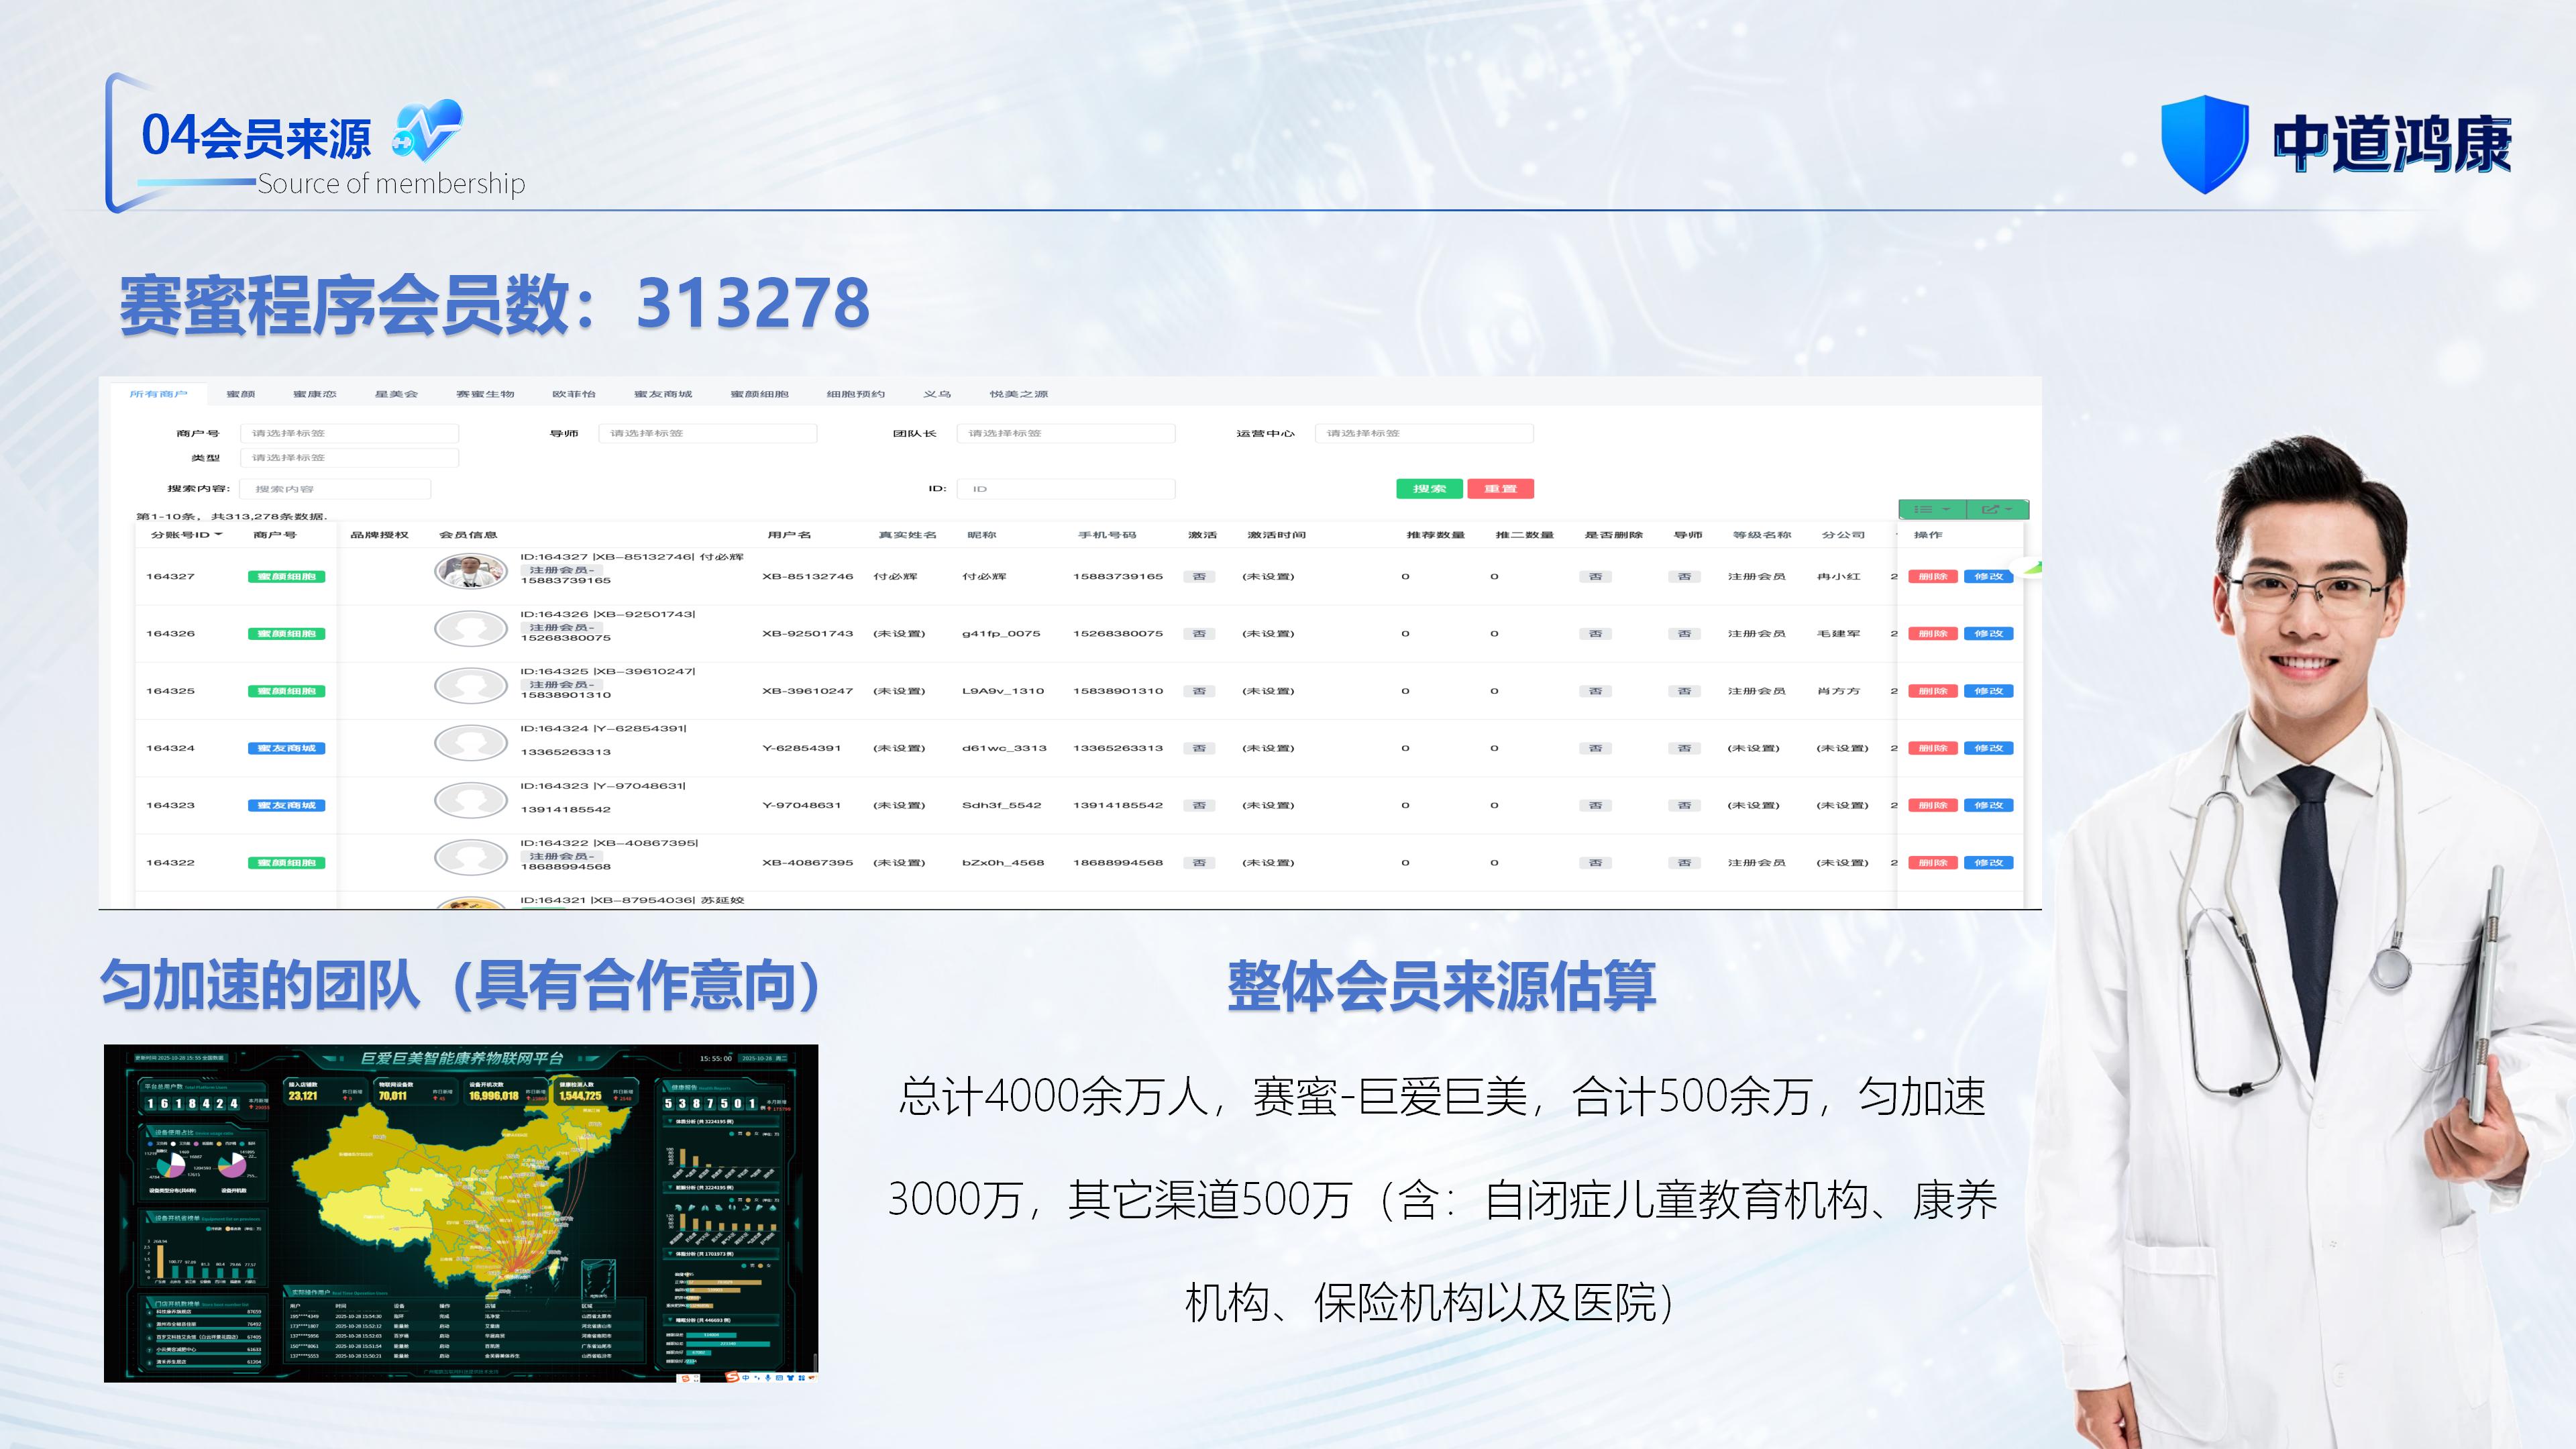Click the blank avatar for ID 164322
2576x1449 pixels.
471,857
